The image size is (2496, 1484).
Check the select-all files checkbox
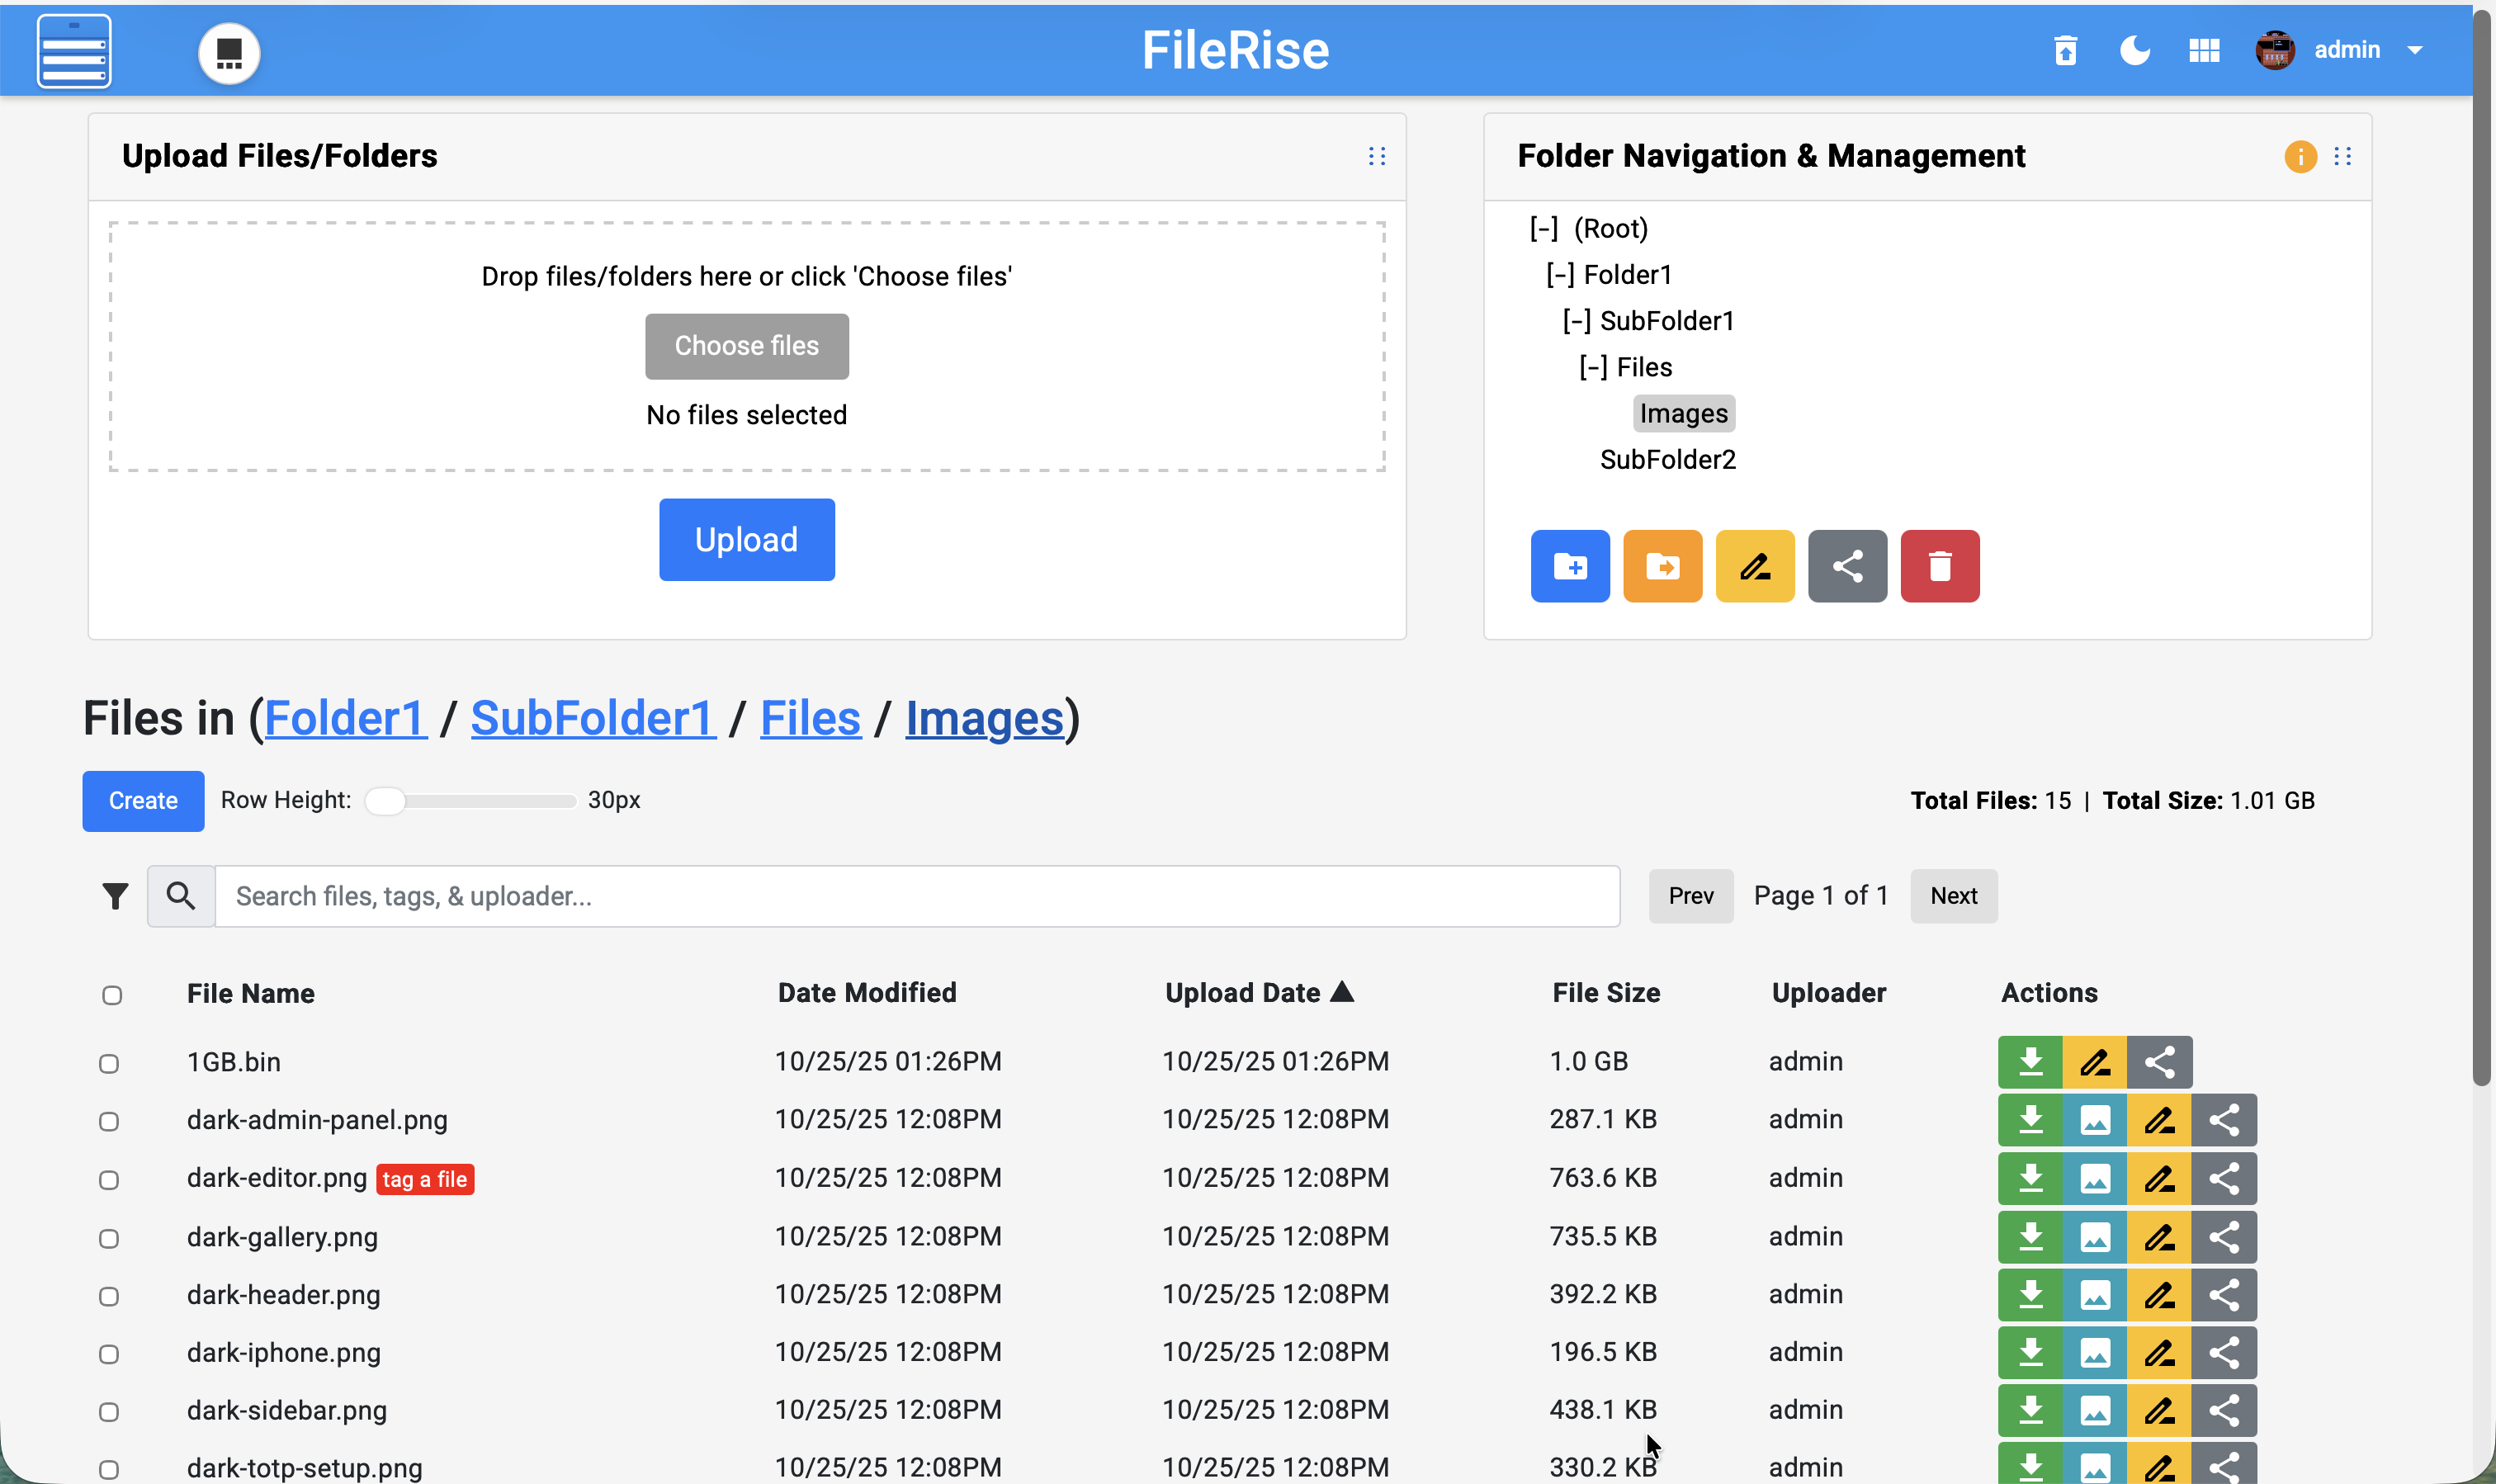click(x=112, y=995)
